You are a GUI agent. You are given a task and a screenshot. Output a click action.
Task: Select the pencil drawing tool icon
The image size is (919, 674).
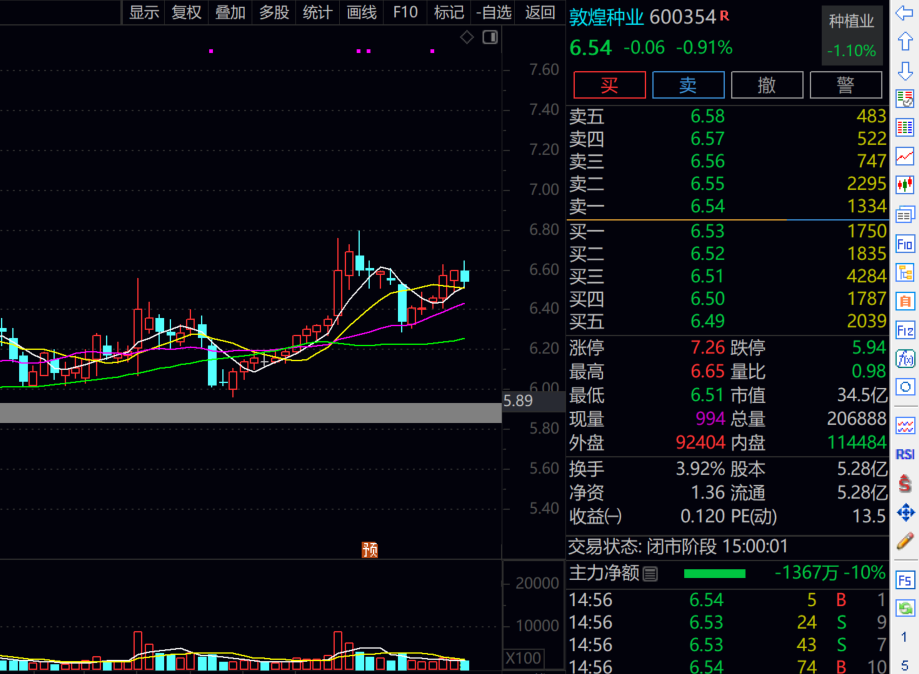904,541
